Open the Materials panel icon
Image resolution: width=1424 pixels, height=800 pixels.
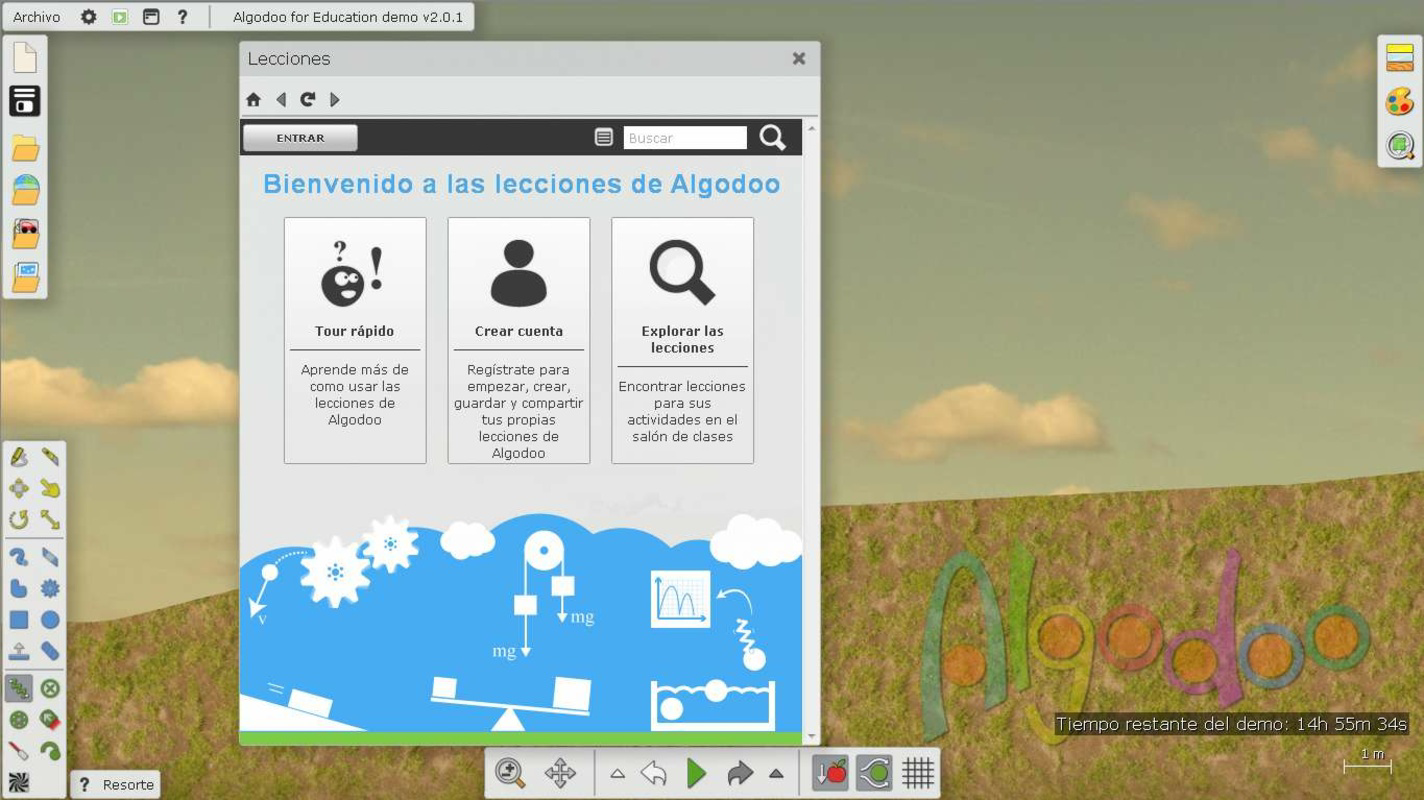click(1400, 58)
